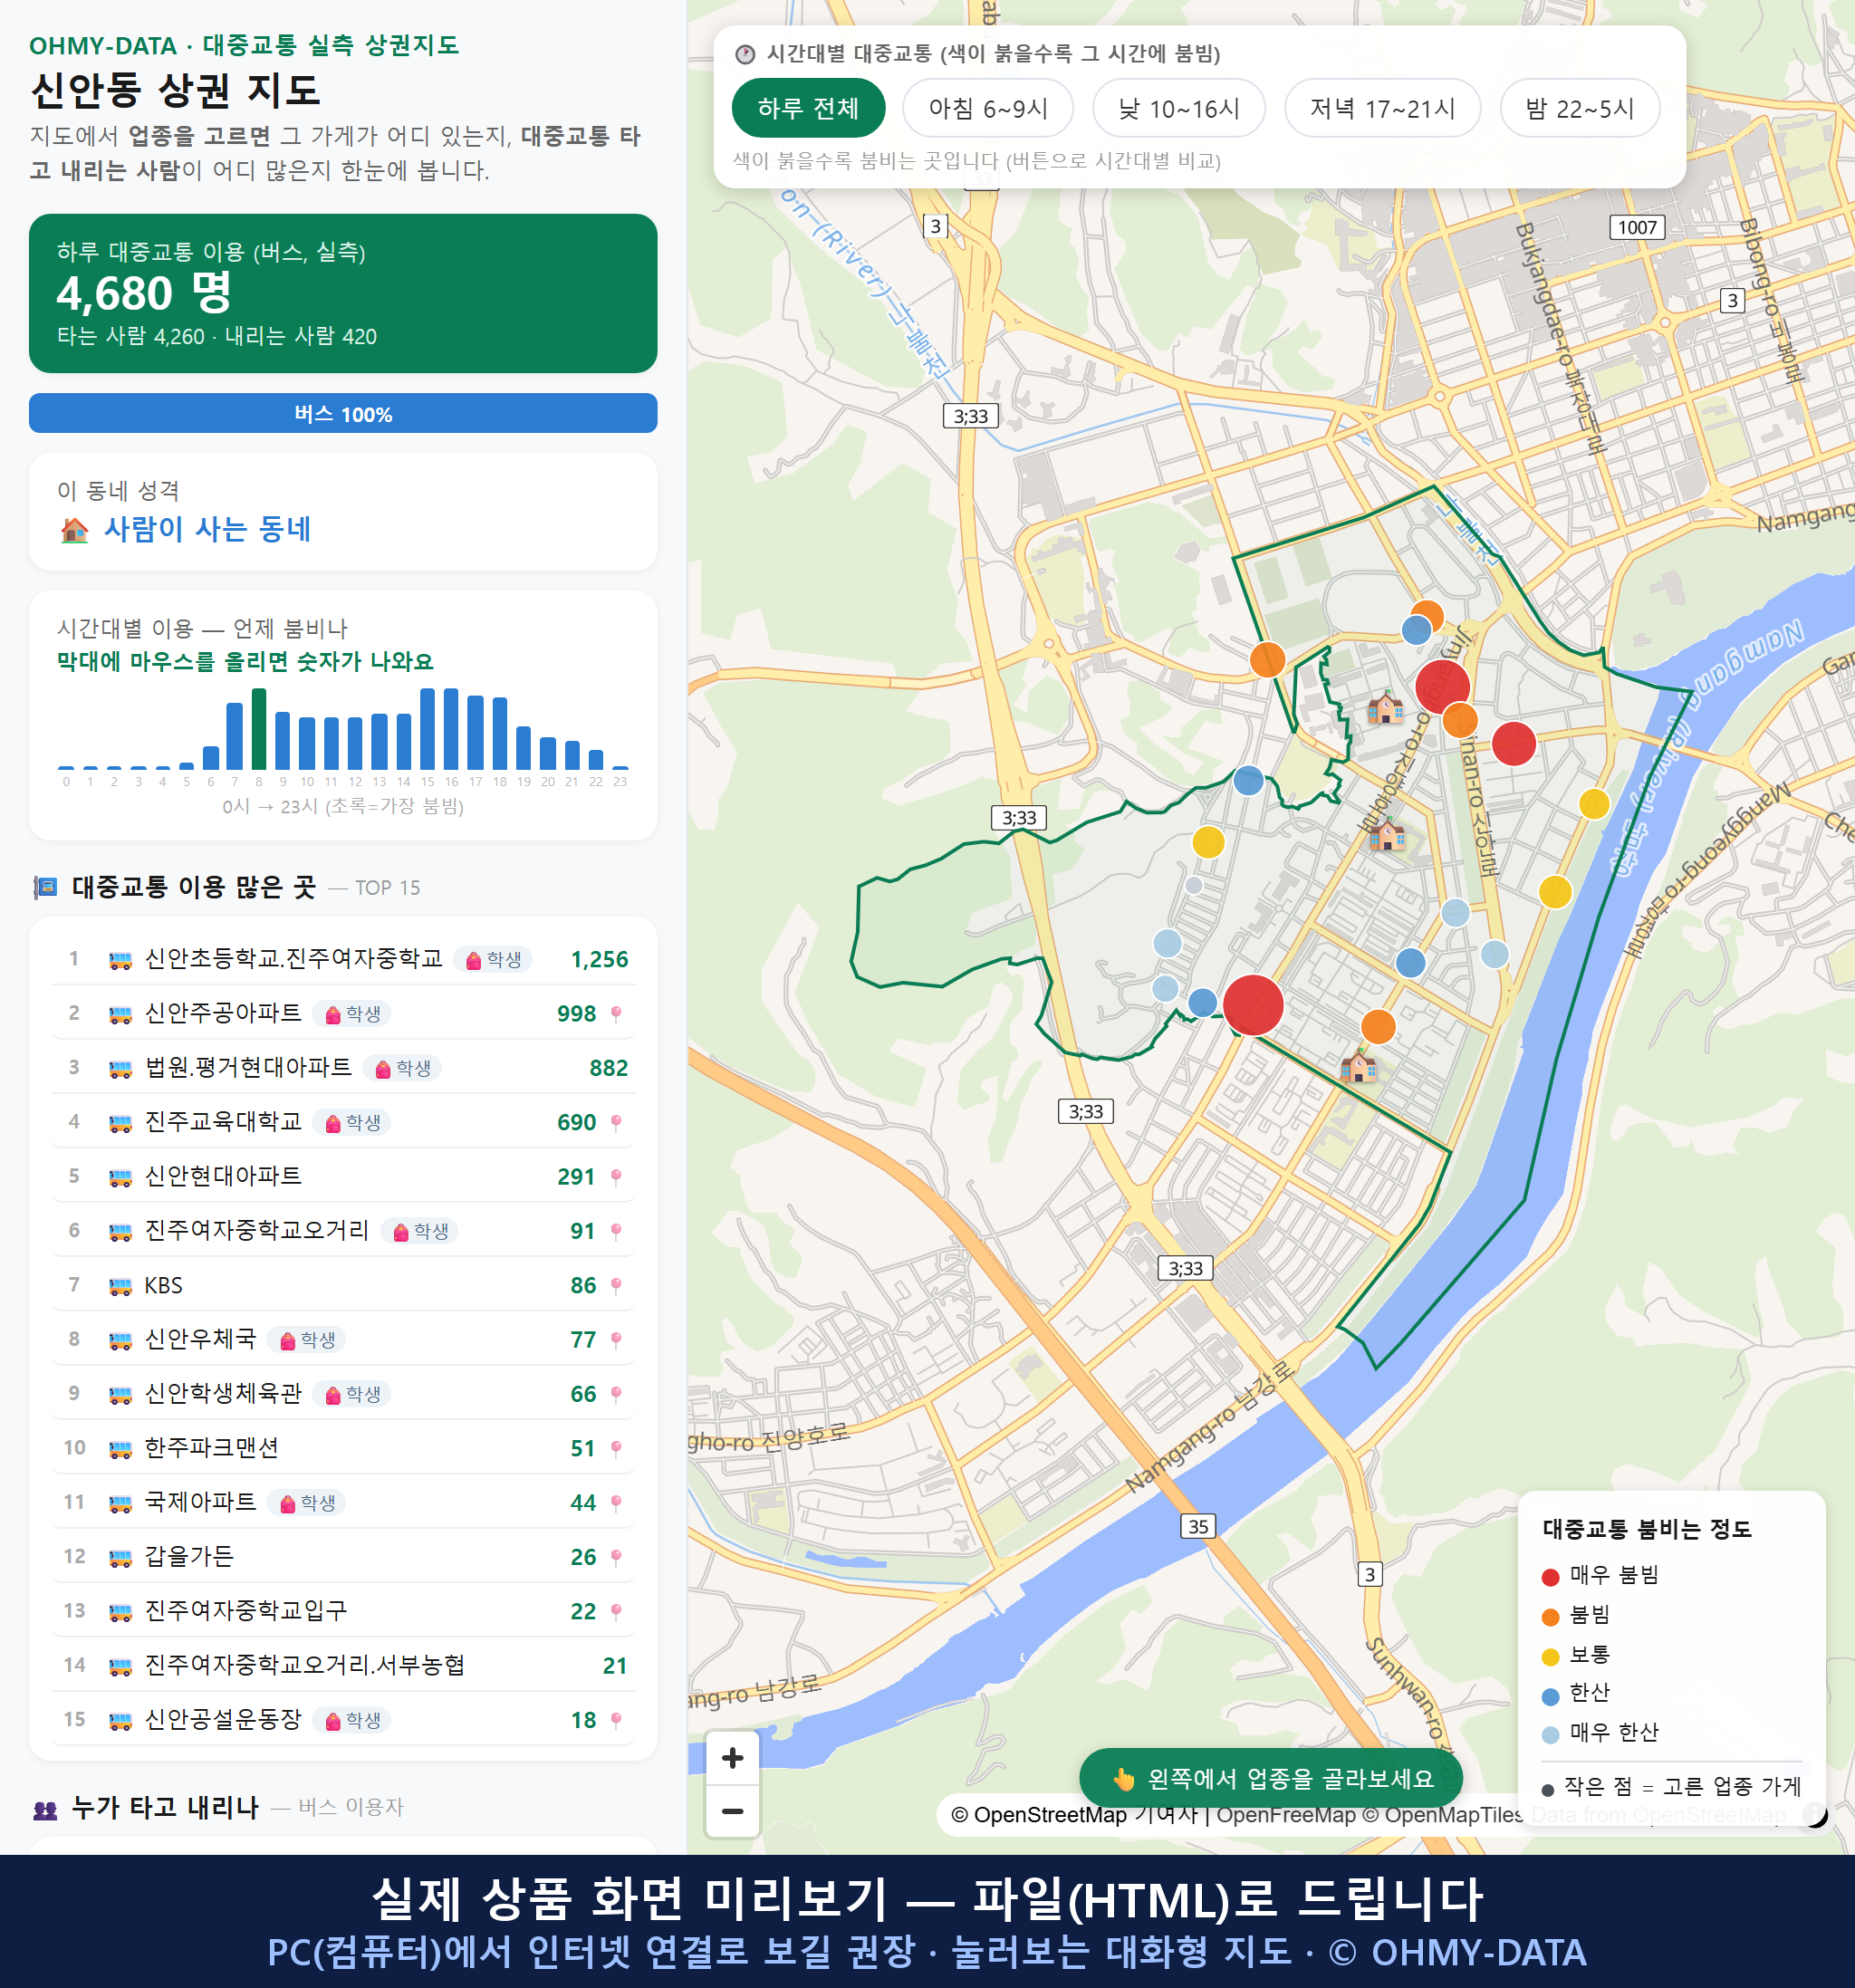
Task: Switch to 낮 10~16시 time filter
Action: click(x=1178, y=108)
